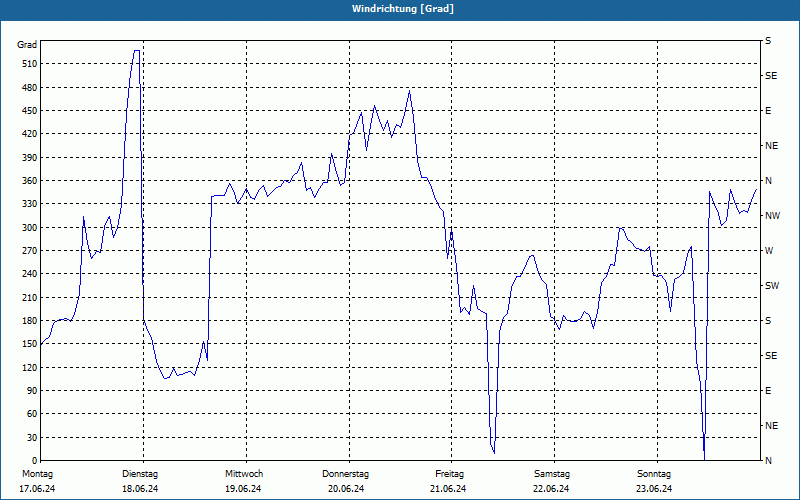
Task: Click the 'Mittwoch' day label
Action: (244, 474)
